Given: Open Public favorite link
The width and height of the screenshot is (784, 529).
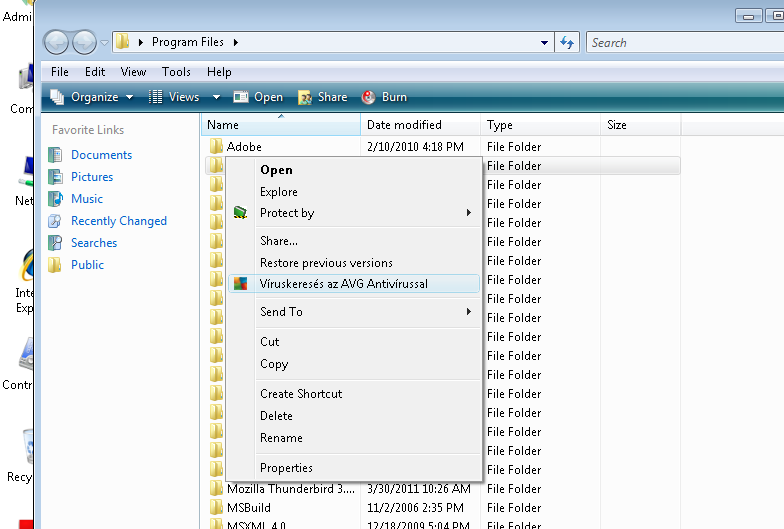Looking at the screenshot, I should pyautogui.click(x=88, y=265).
